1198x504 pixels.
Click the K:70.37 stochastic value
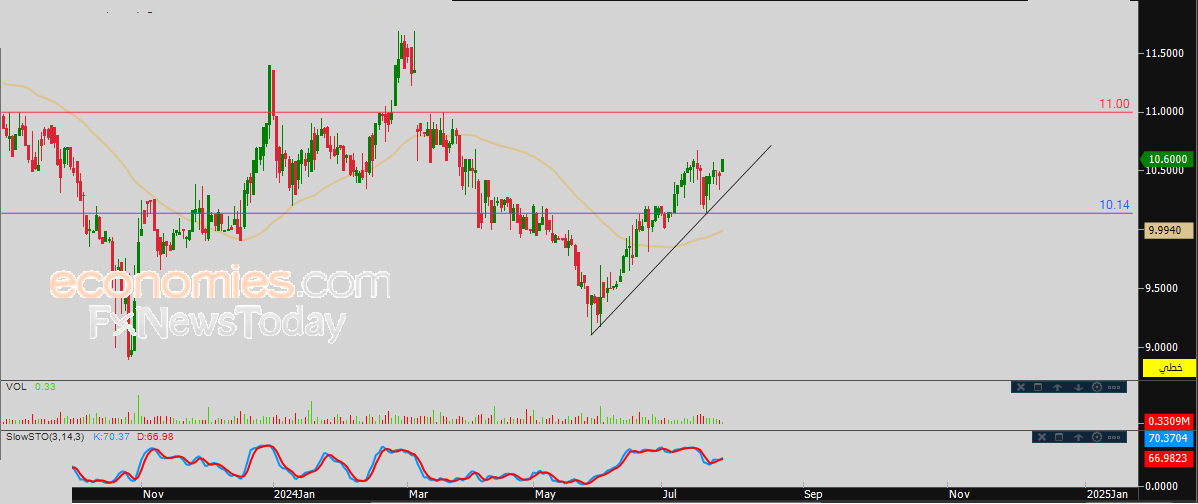(x=113, y=436)
